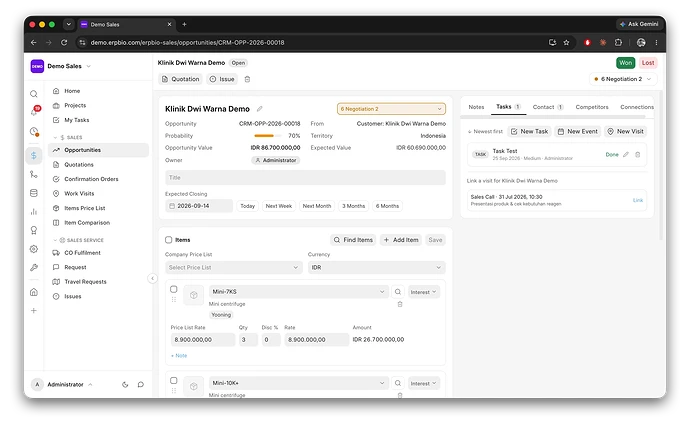Click the Add Item button
This screenshot has height=429, width=690.
(401, 240)
